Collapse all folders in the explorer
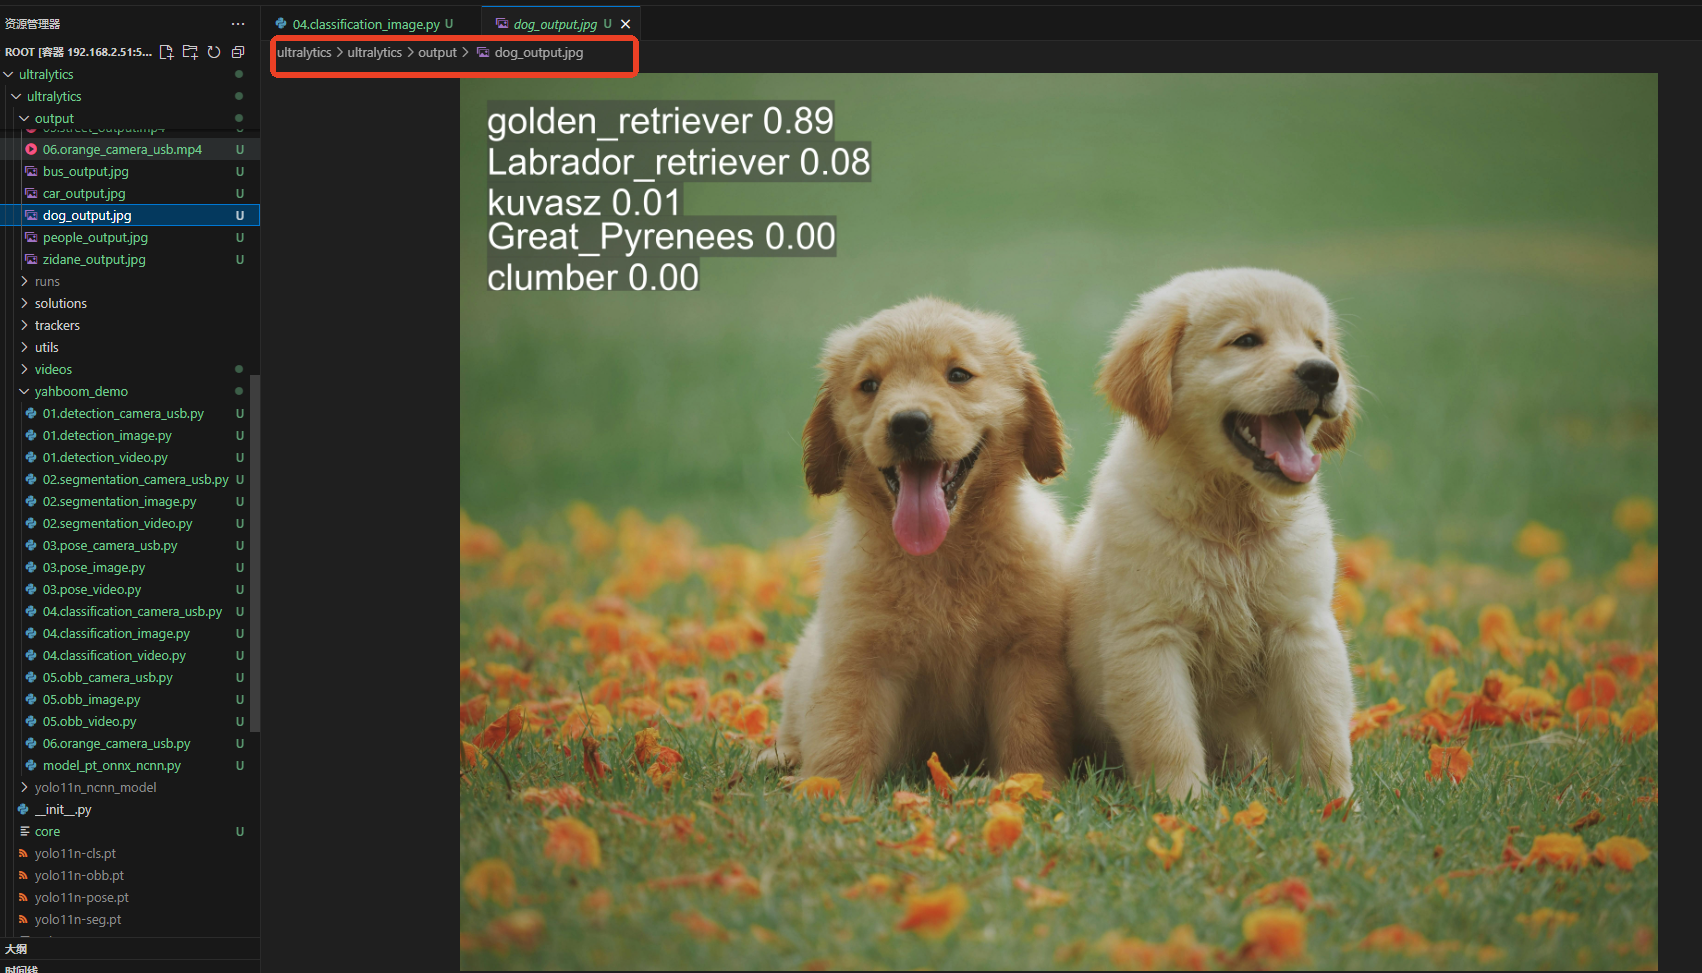 click(x=238, y=52)
